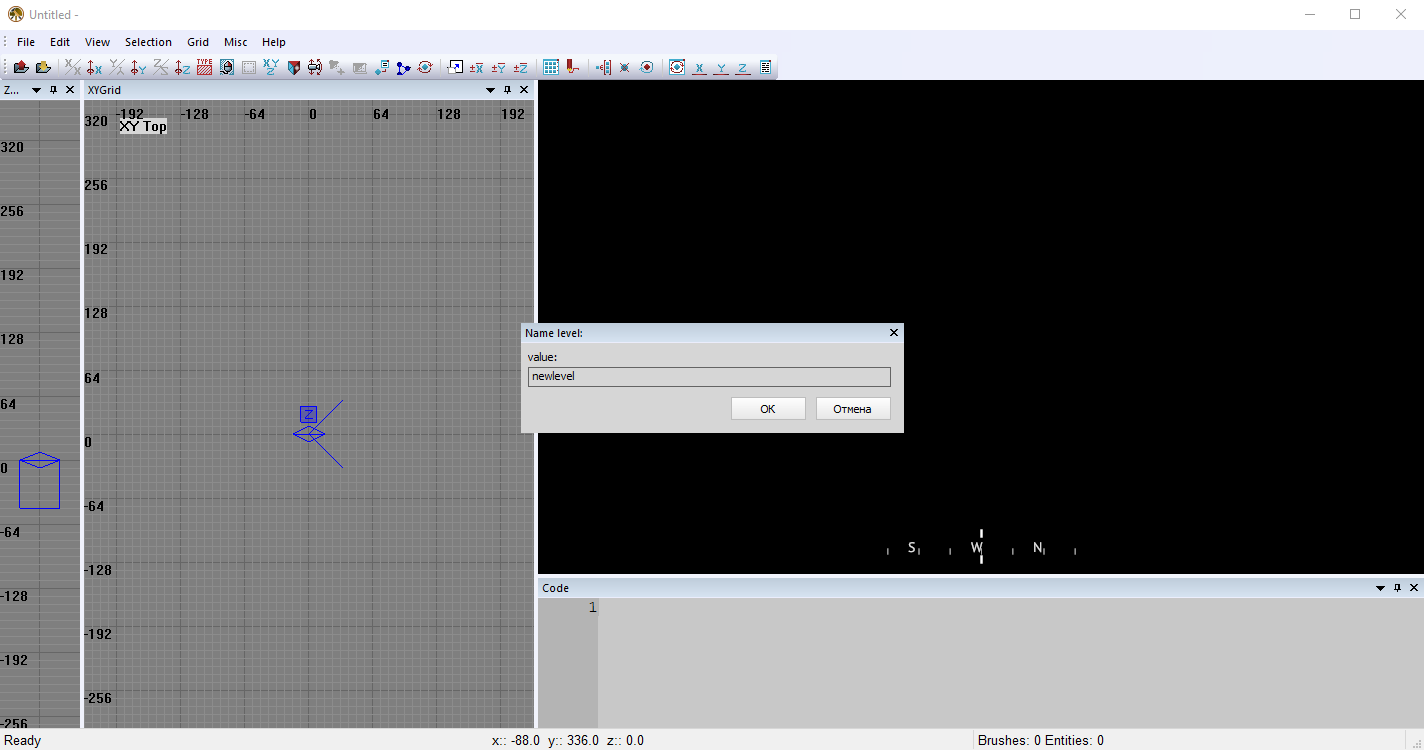Click the red TYPE hatch icon
This screenshot has width=1424, height=750.
pyautogui.click(x=204, y=67)
